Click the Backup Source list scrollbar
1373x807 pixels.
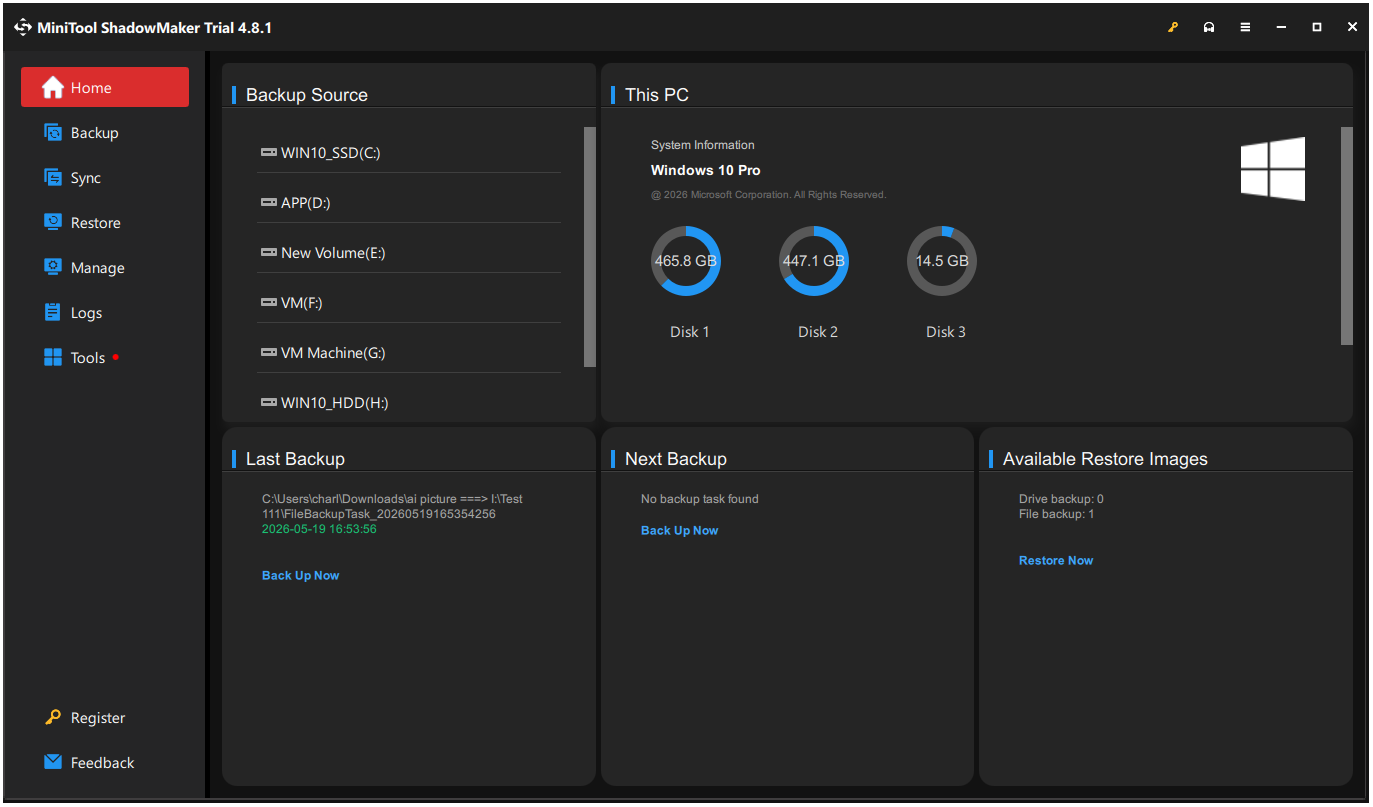pos(590,247)
